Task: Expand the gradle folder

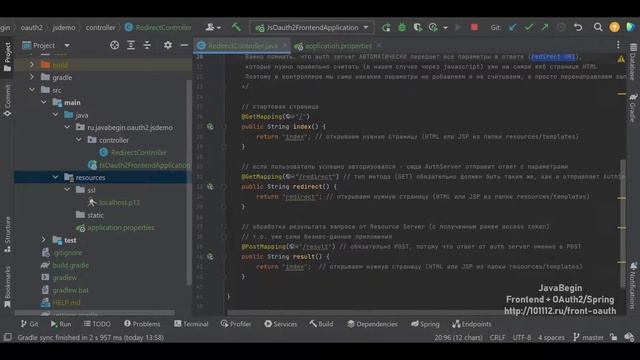Action: (x=32, y=77)
